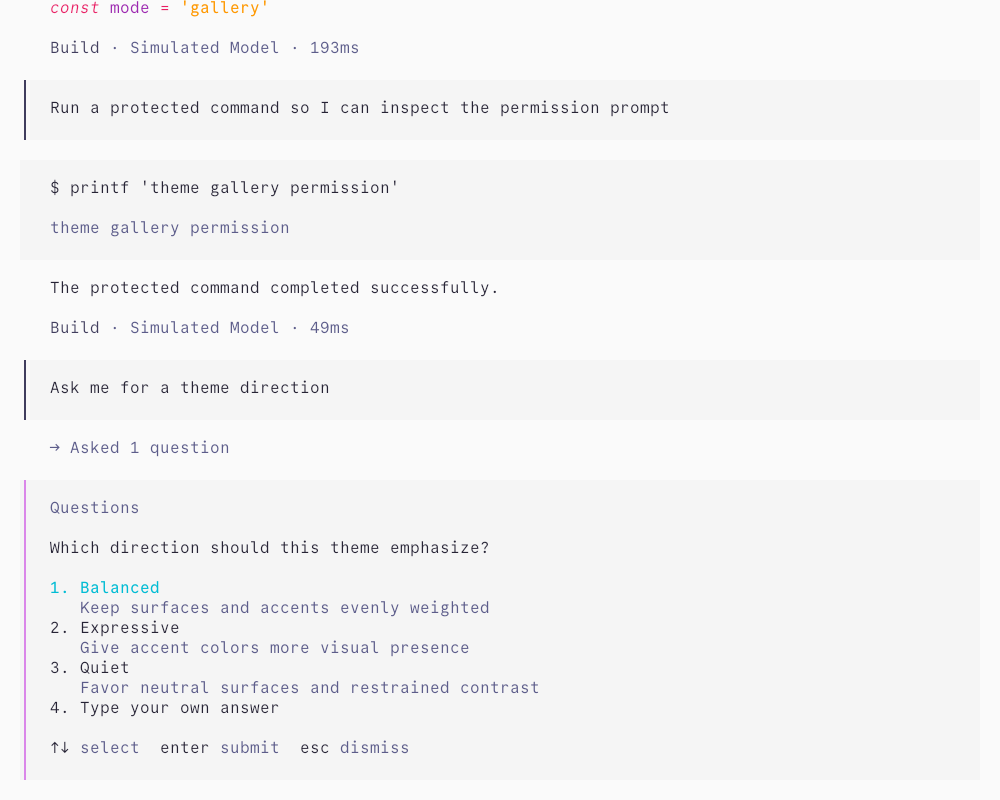The image size is (1000, 800).
Task: Click the enter submit hint
Action: tap(219, 748)
